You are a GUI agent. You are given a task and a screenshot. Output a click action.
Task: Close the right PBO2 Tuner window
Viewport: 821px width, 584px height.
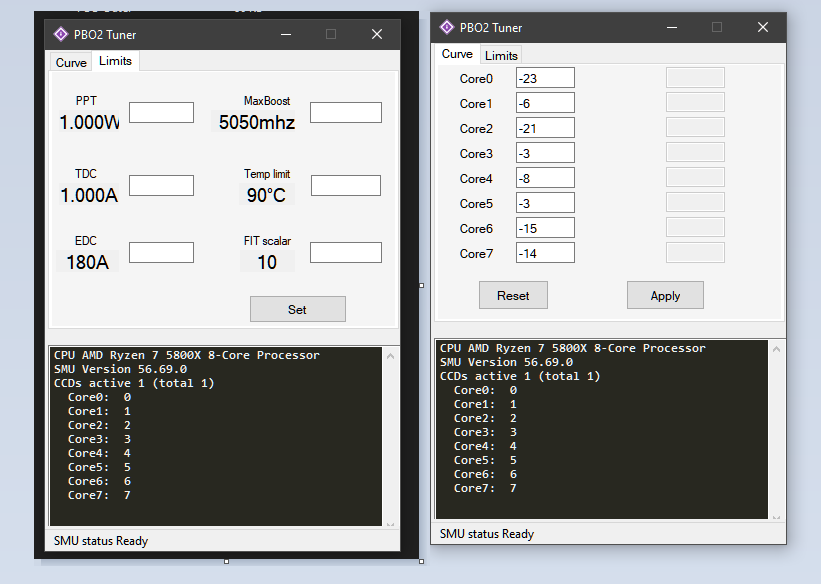[x=763, y=27]
